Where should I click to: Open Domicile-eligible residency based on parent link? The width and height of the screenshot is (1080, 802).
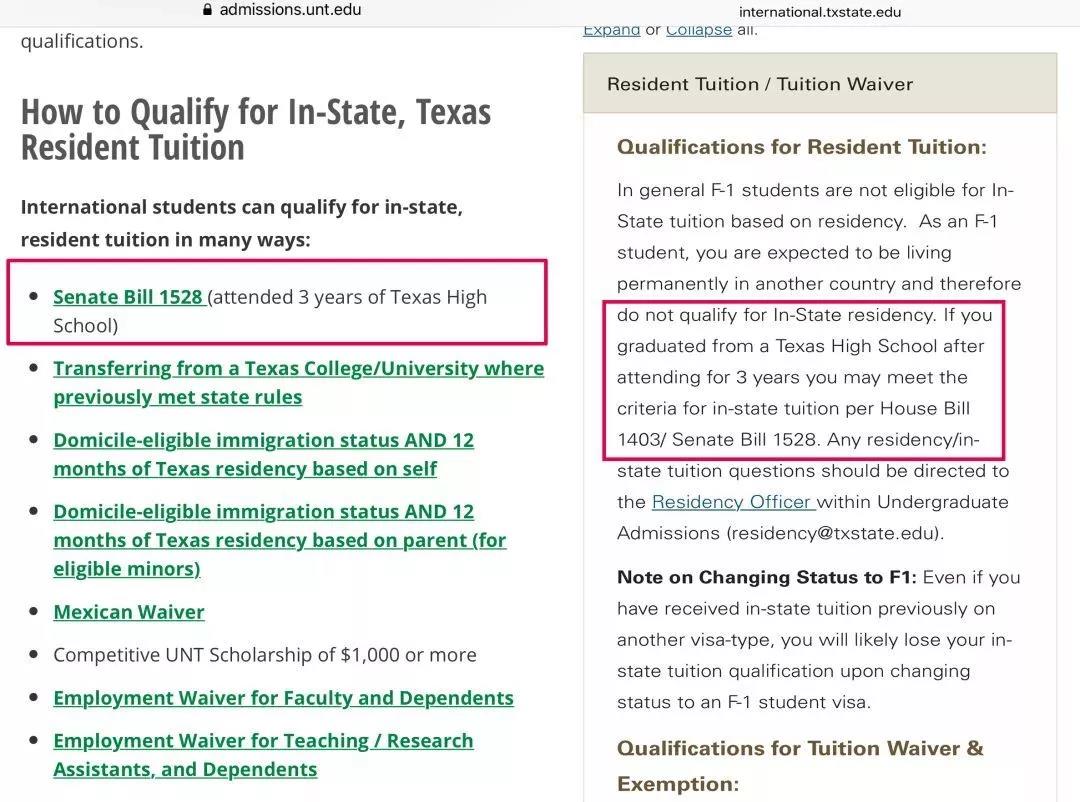click(279, 540)
